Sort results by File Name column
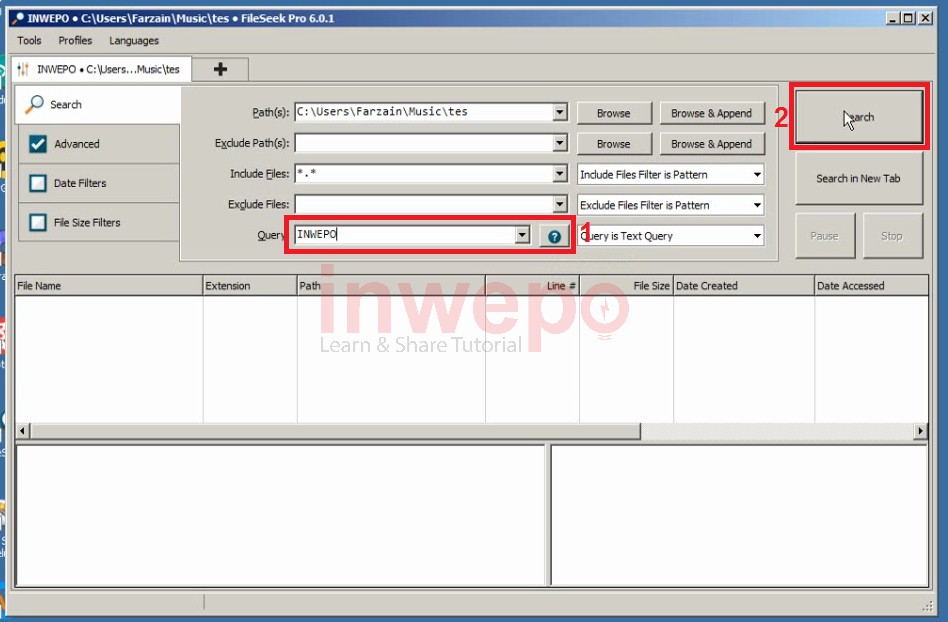948x622 pixels. 109,286
